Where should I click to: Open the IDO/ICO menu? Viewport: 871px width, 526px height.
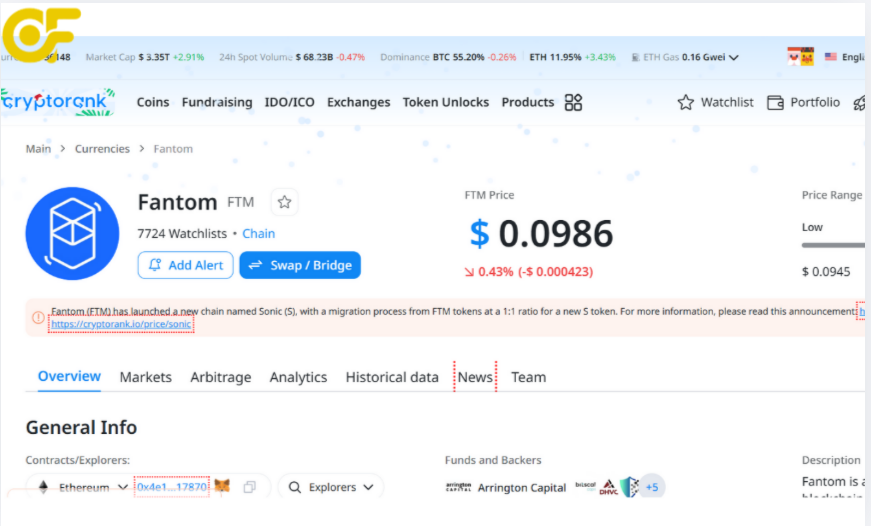[x=289, y=102]
